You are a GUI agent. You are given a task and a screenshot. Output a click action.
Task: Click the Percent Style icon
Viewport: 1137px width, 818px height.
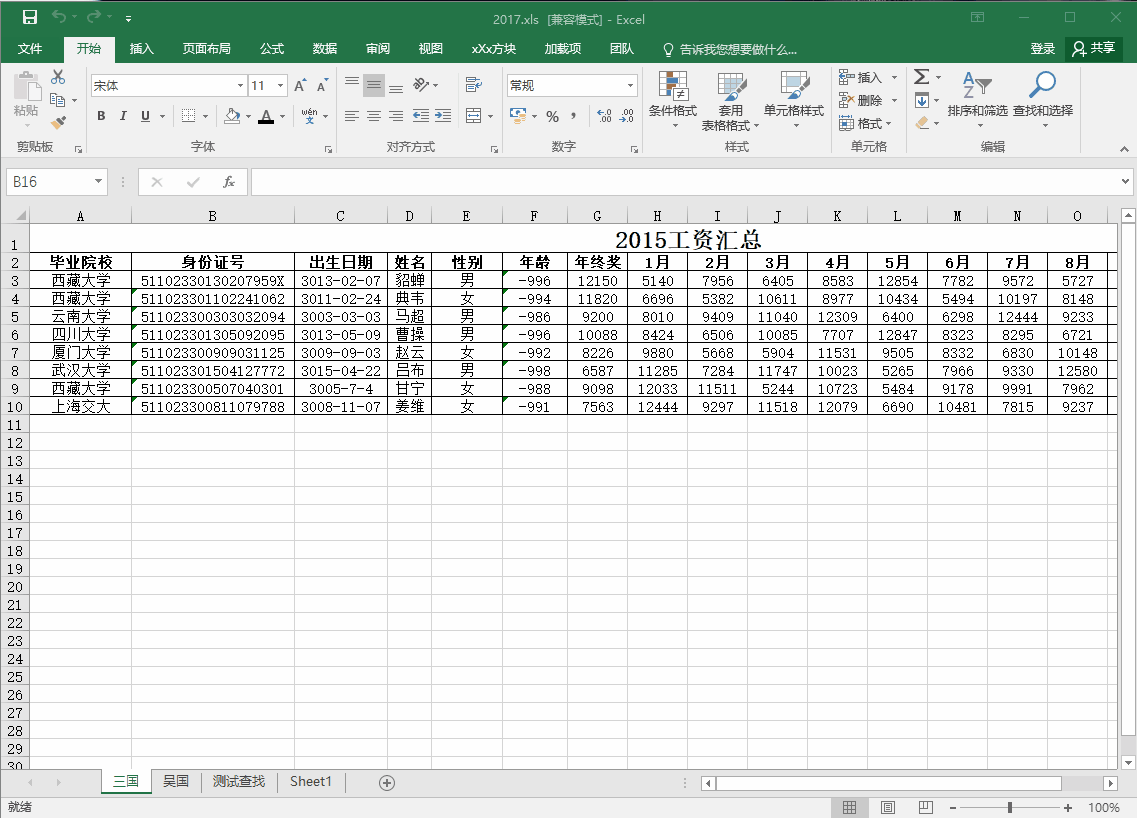coord(553,116)
